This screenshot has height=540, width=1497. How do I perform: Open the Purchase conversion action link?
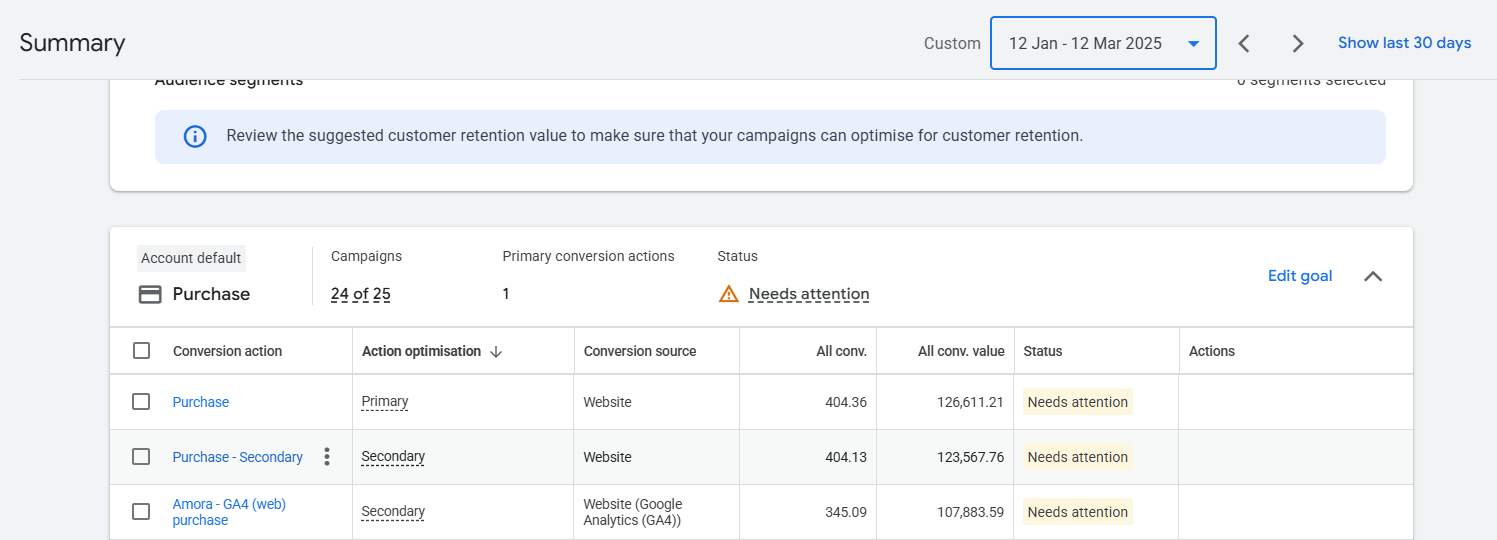point(201,402)
